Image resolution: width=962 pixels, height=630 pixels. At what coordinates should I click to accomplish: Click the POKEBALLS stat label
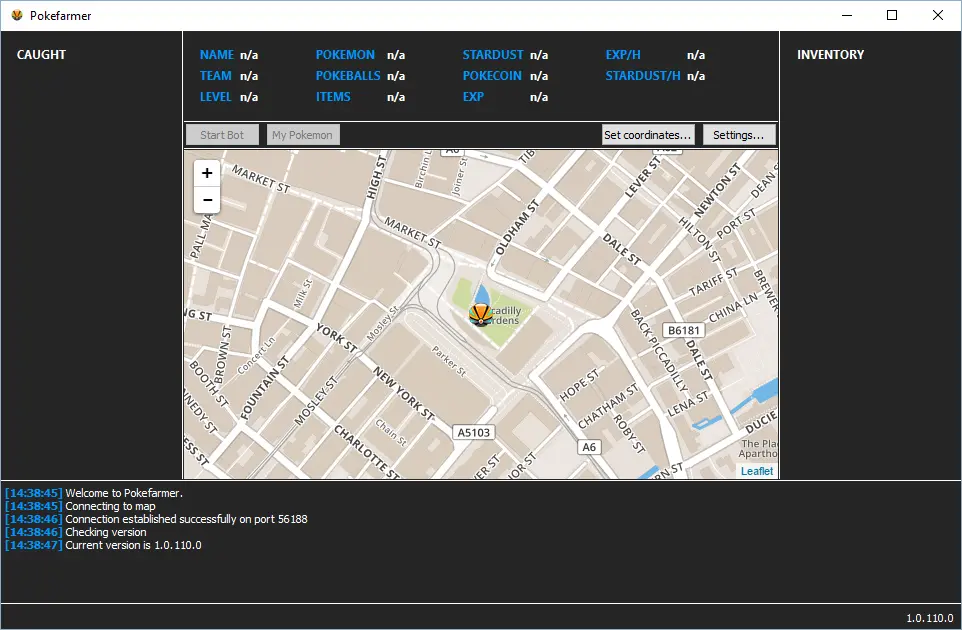coord(348,75)
